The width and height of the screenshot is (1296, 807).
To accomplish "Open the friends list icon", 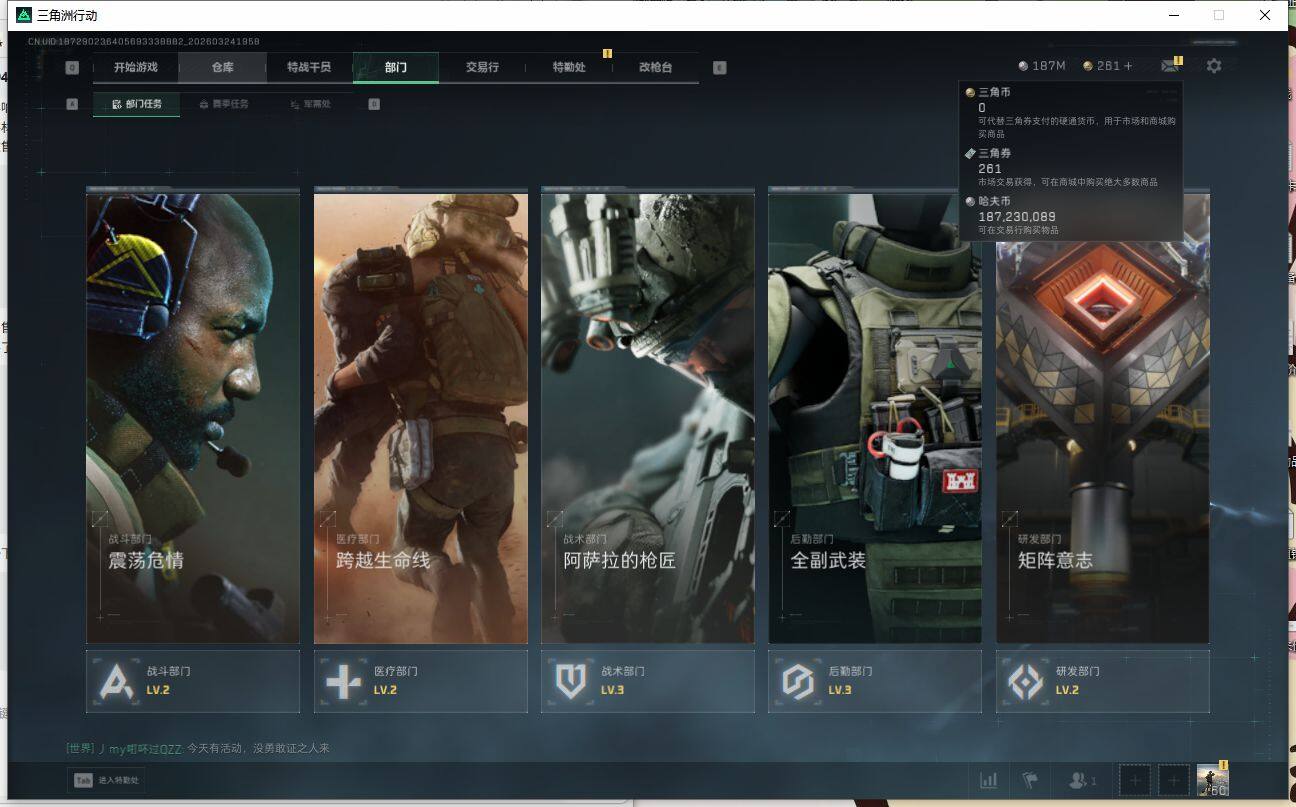I will point(1083,780).
